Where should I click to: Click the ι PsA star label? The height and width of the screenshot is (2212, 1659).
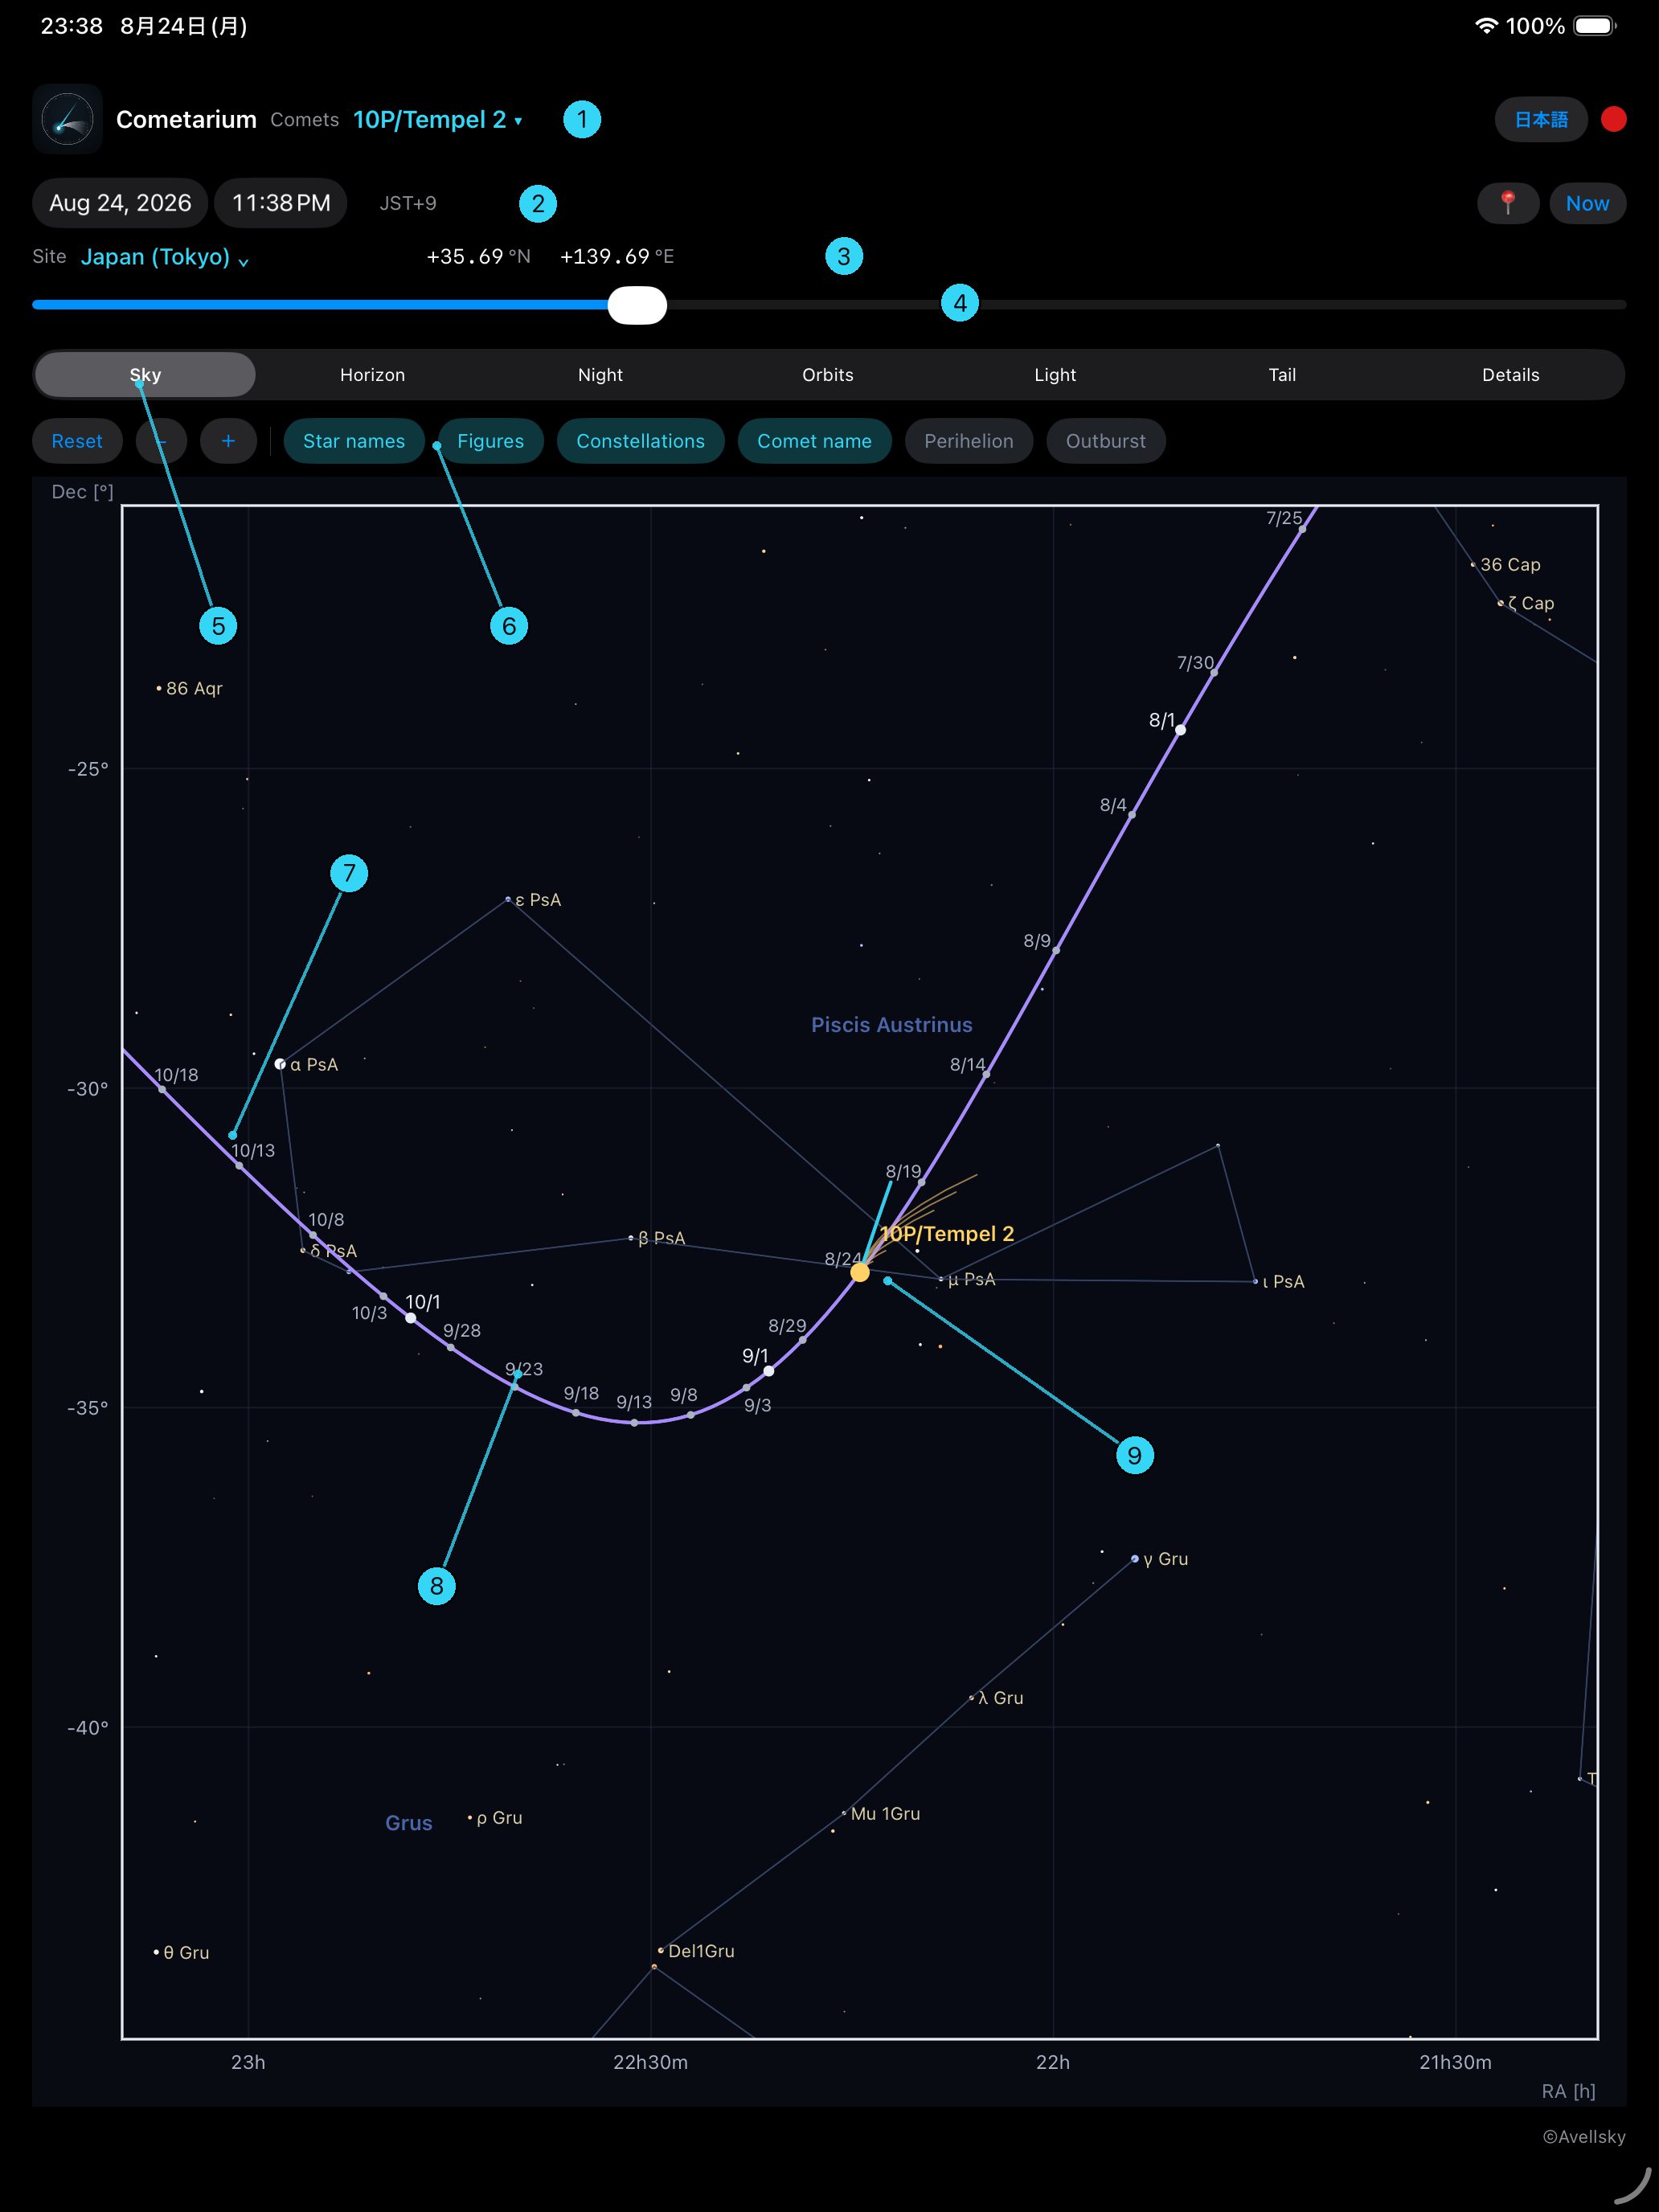click(x=1283, y=1282)
